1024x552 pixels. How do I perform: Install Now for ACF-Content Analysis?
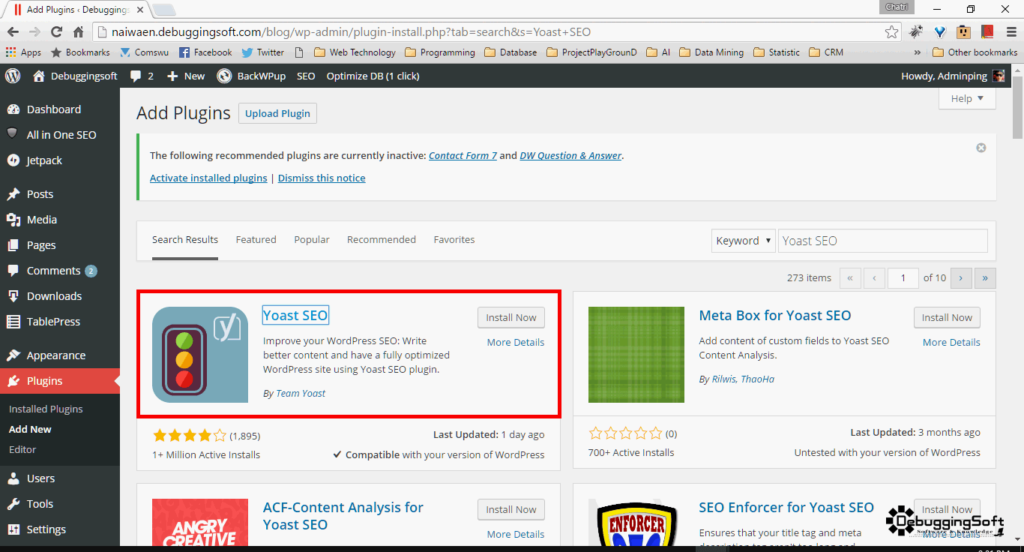tap(511, 510)
